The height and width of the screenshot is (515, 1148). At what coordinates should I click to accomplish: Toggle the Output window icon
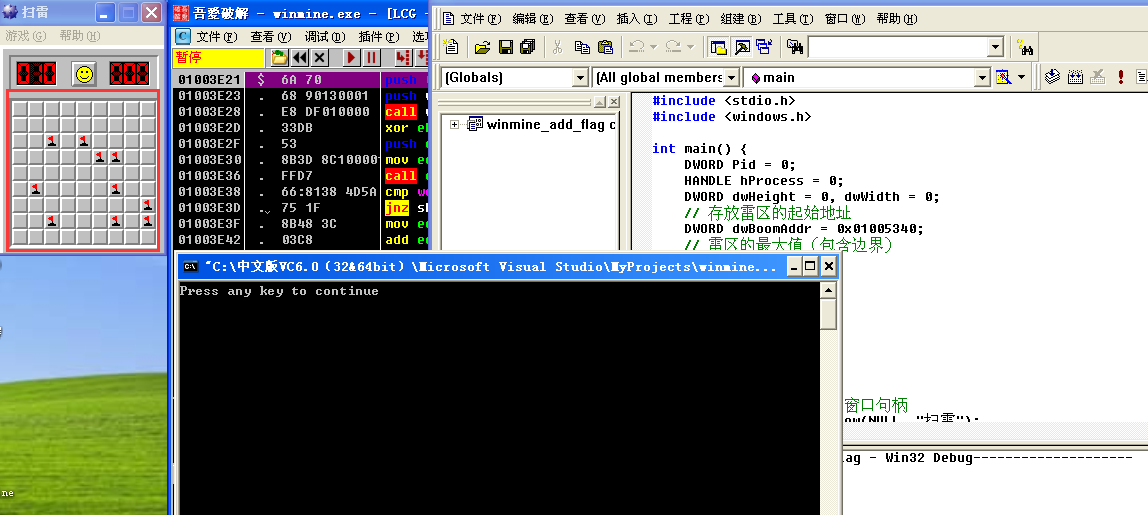742,47
